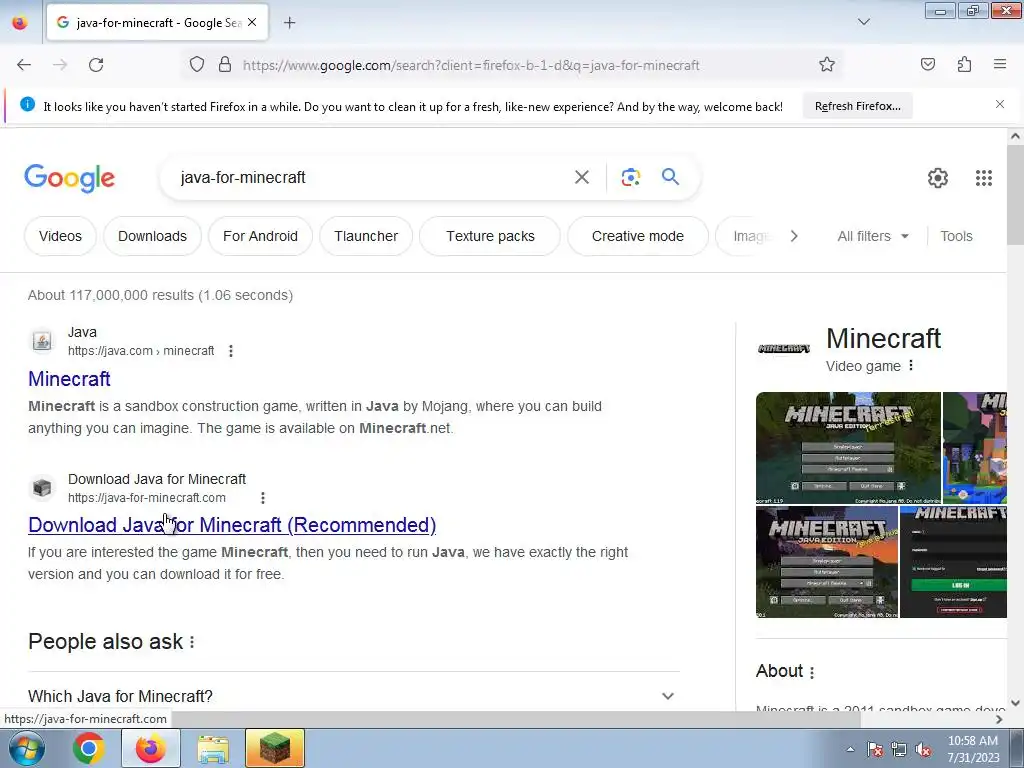Click the muted volume tray icon
The width and height of the screenshot is (1024, 768).
(x=923, y=750)
